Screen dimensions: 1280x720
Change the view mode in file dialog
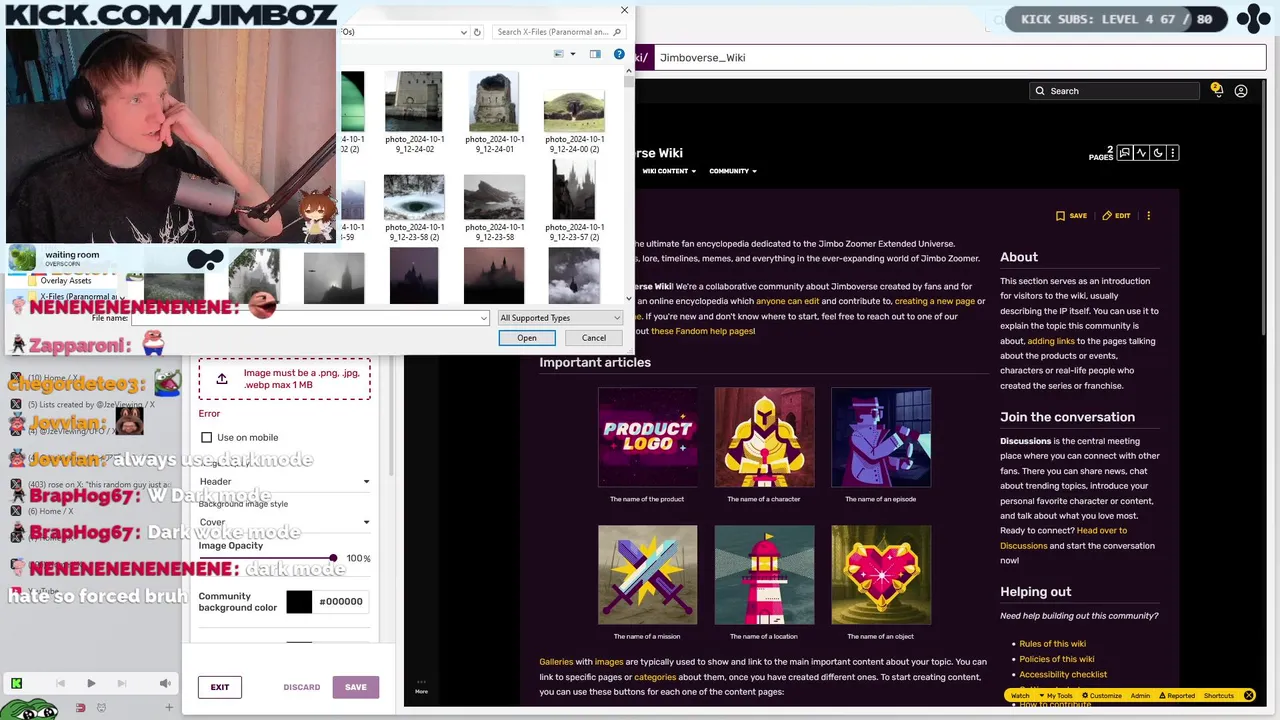tap(559, 54)
